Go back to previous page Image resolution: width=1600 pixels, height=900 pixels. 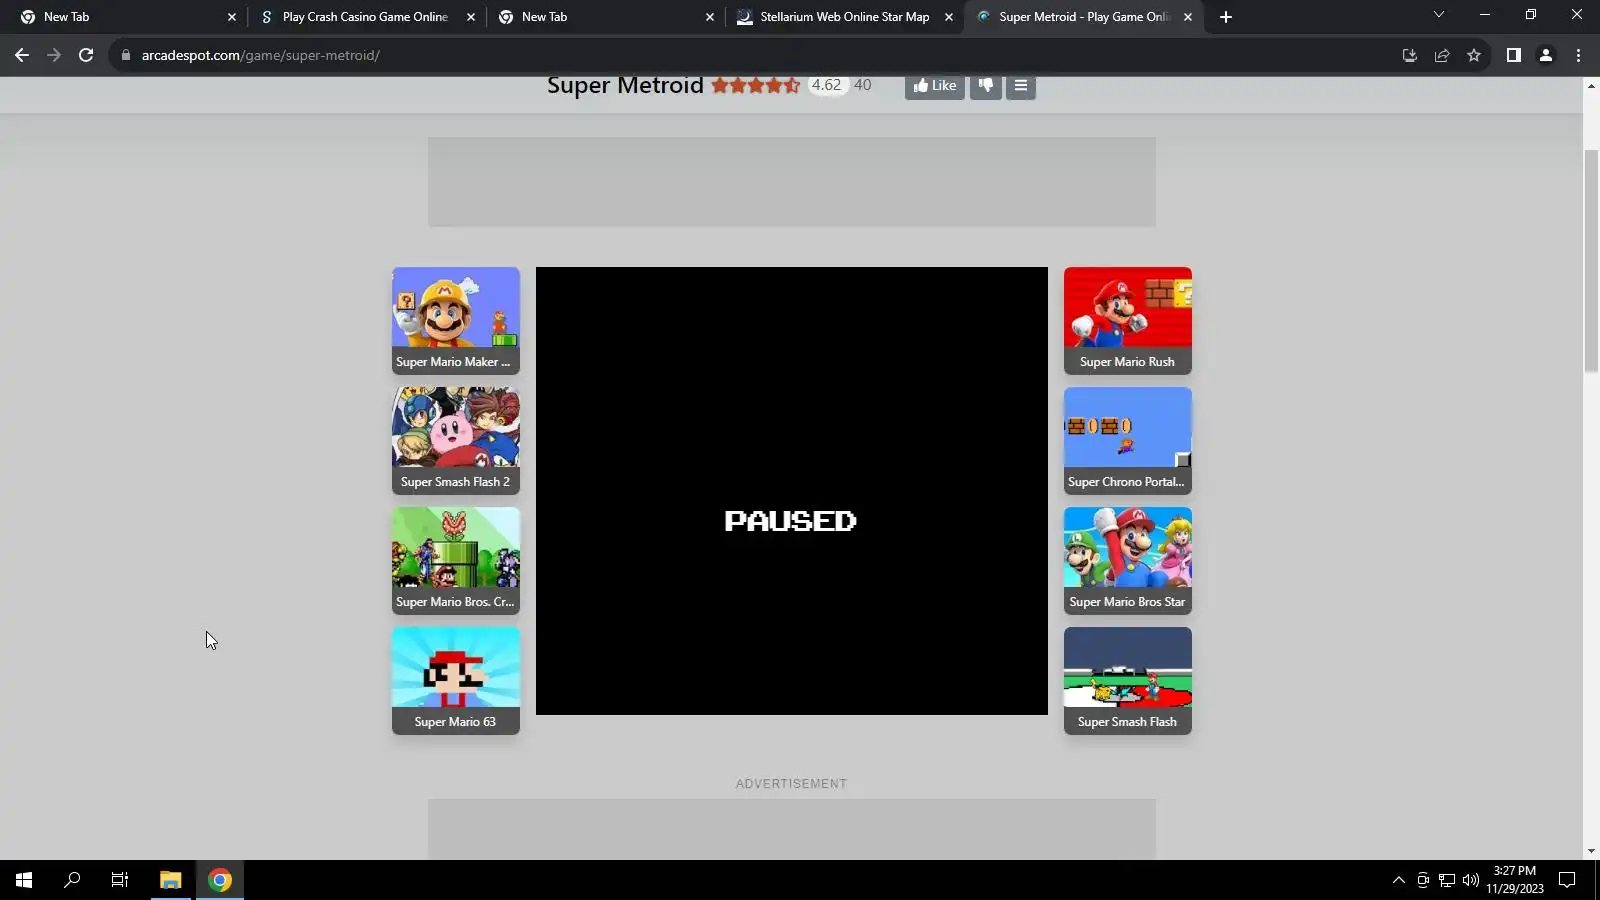(22, 55)
